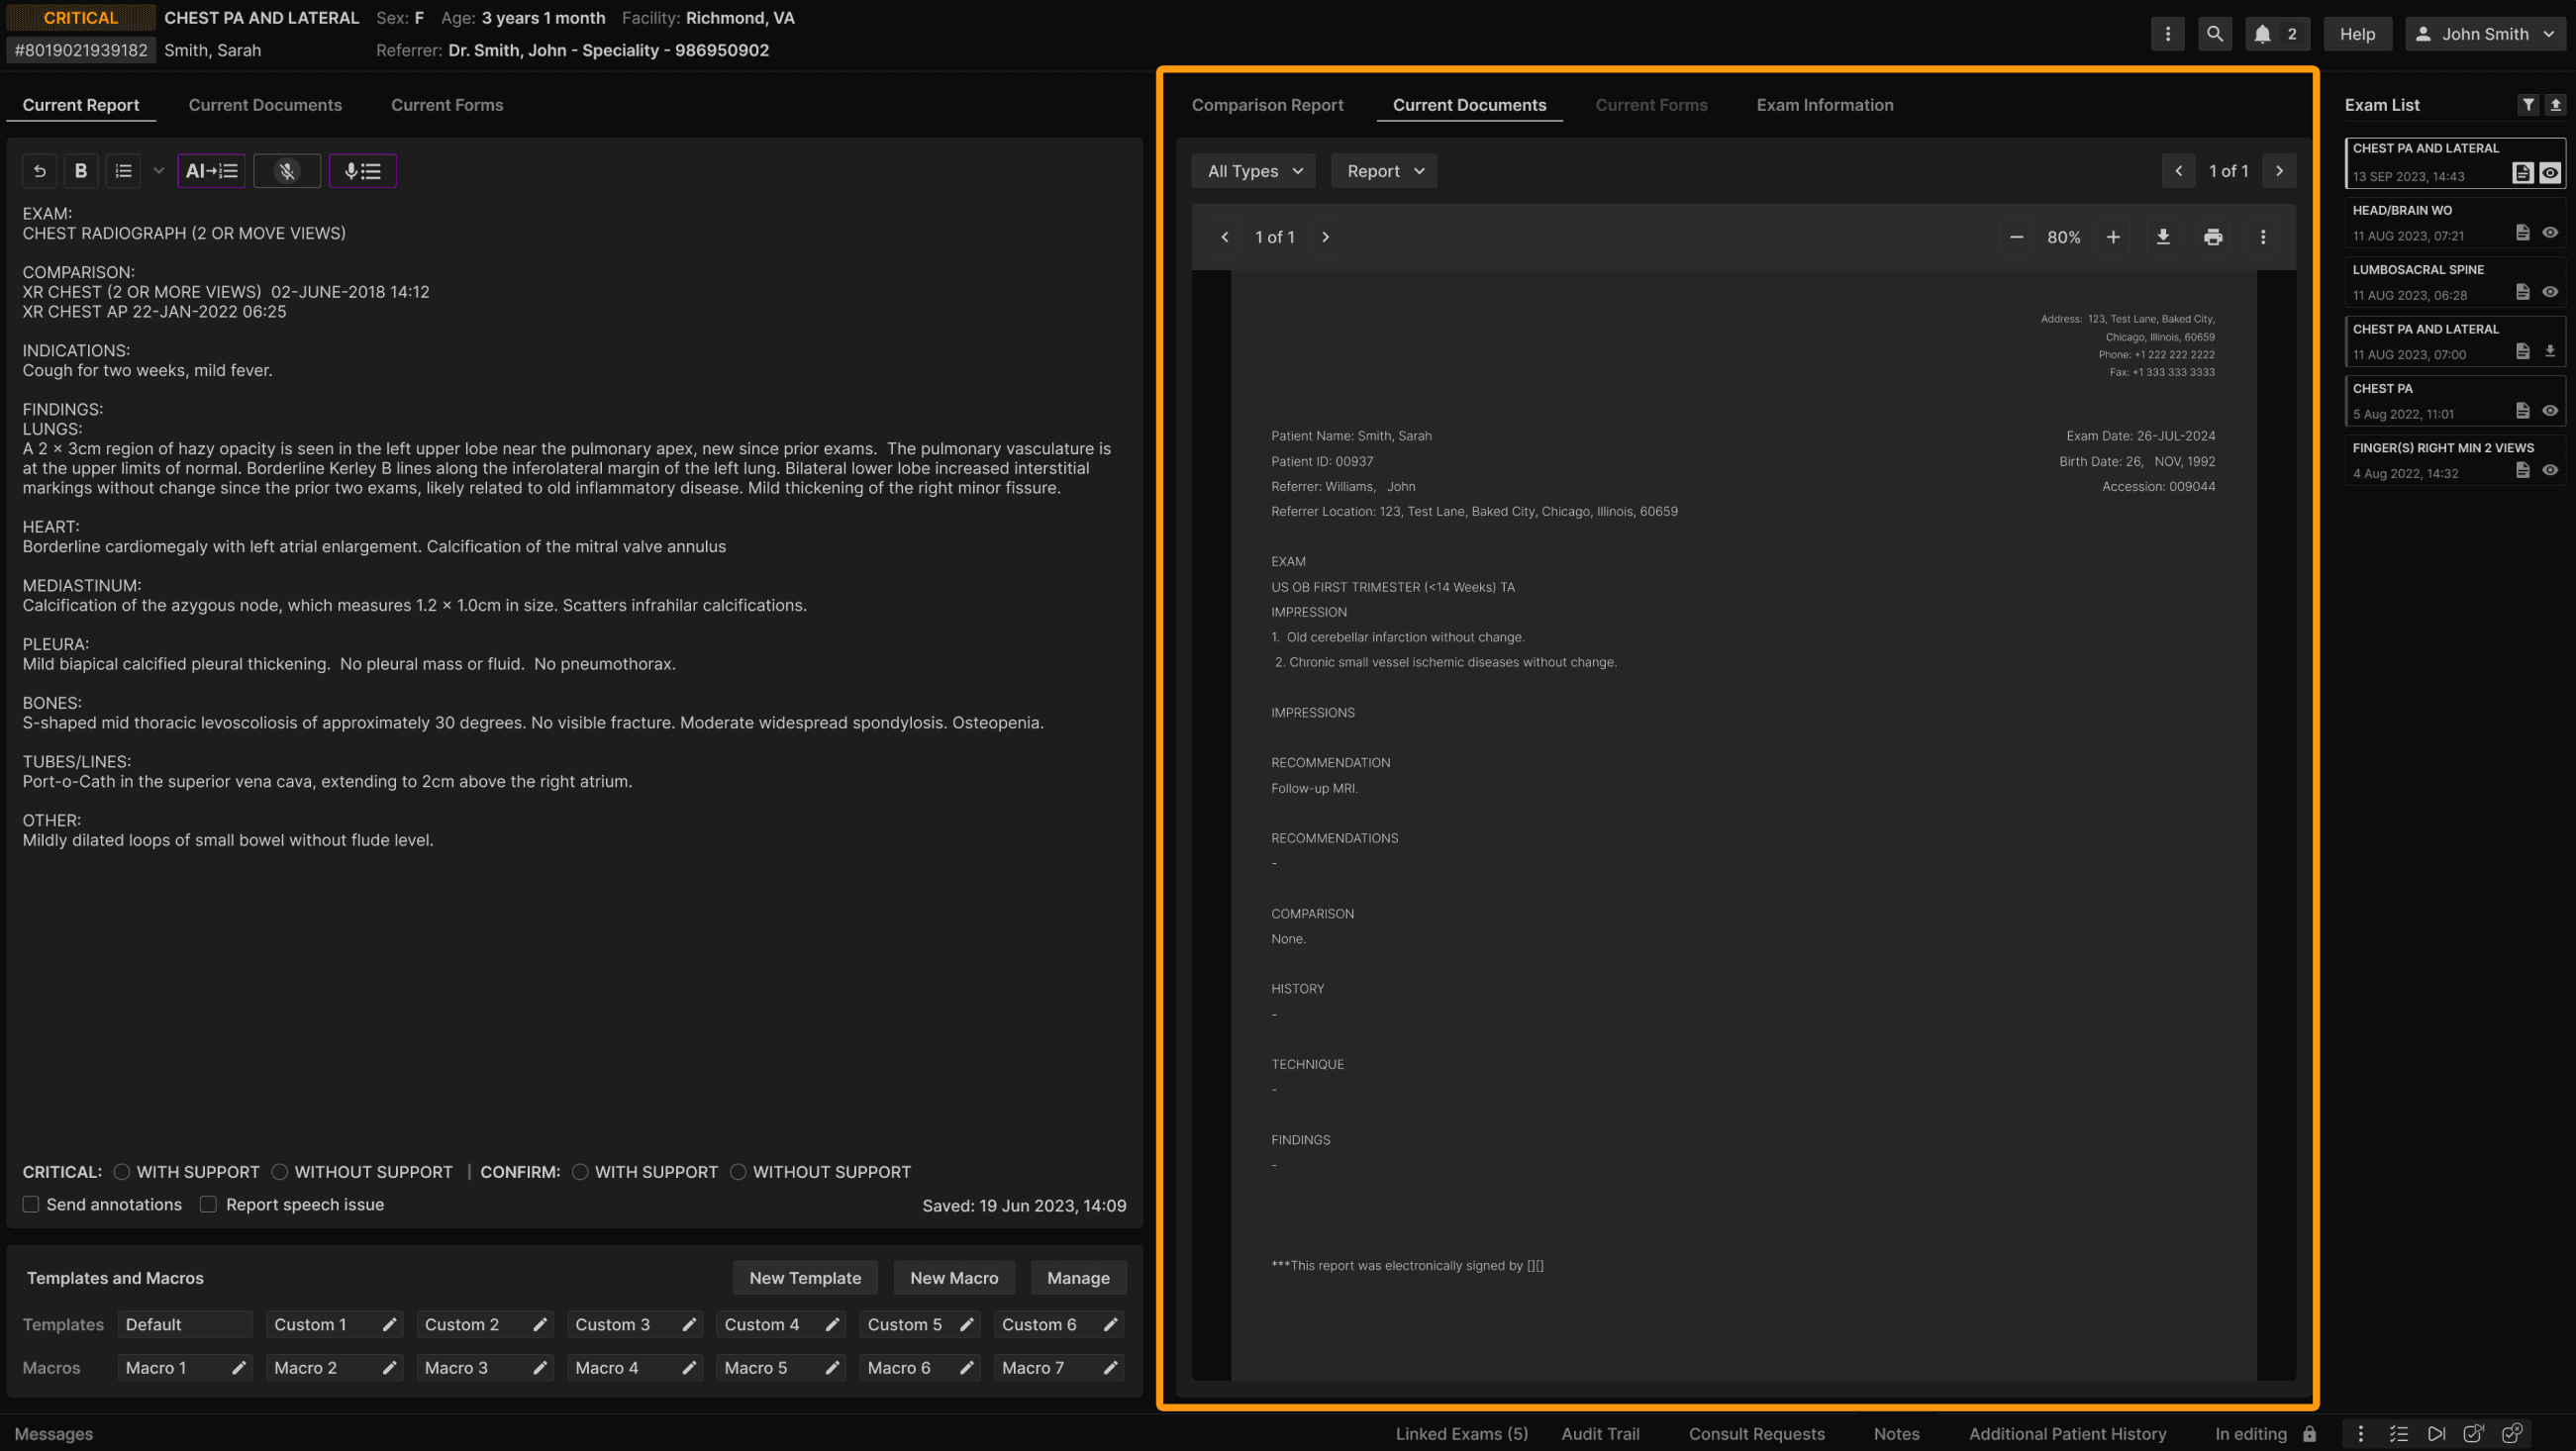Click the muted microphone dictation icon
This screenshot has height=1451, width=2576.
tap(287, 171)
